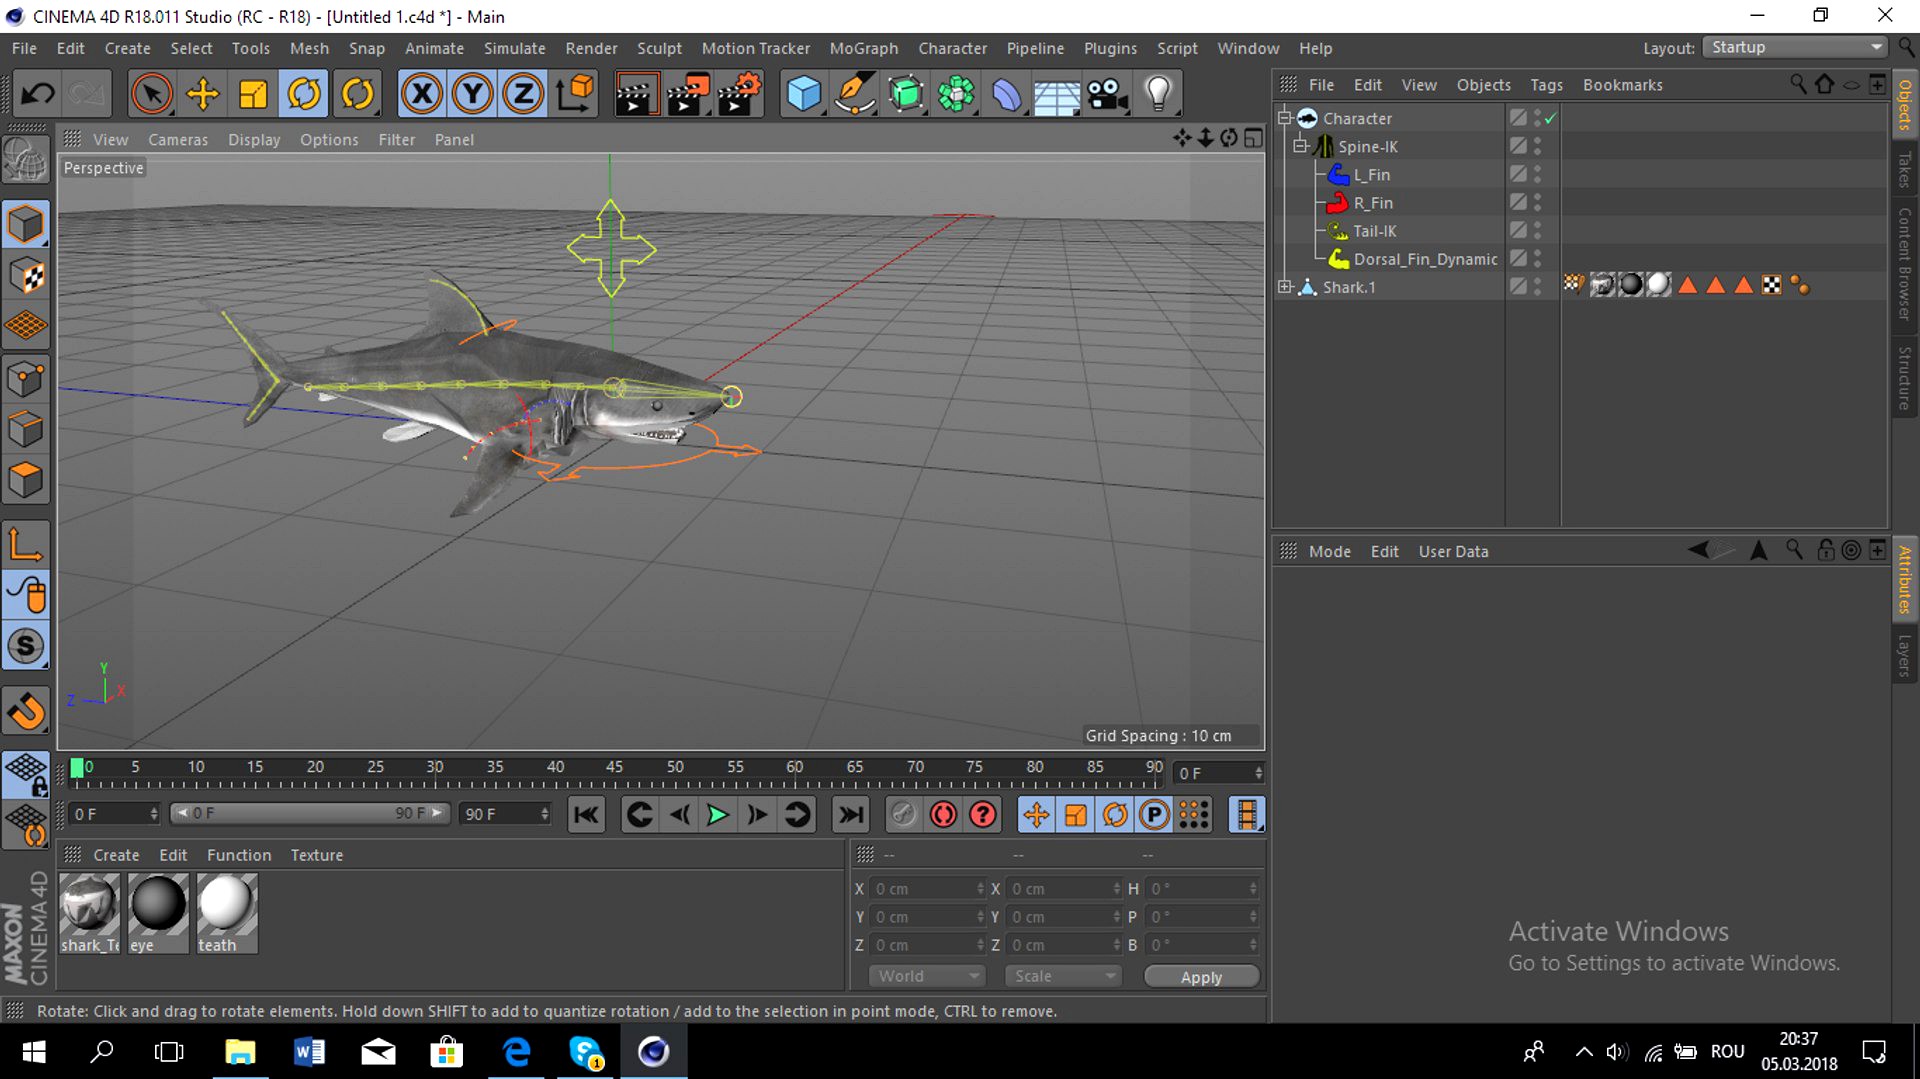Go to end of animation
The image size is (1920, 1079).
851,815
